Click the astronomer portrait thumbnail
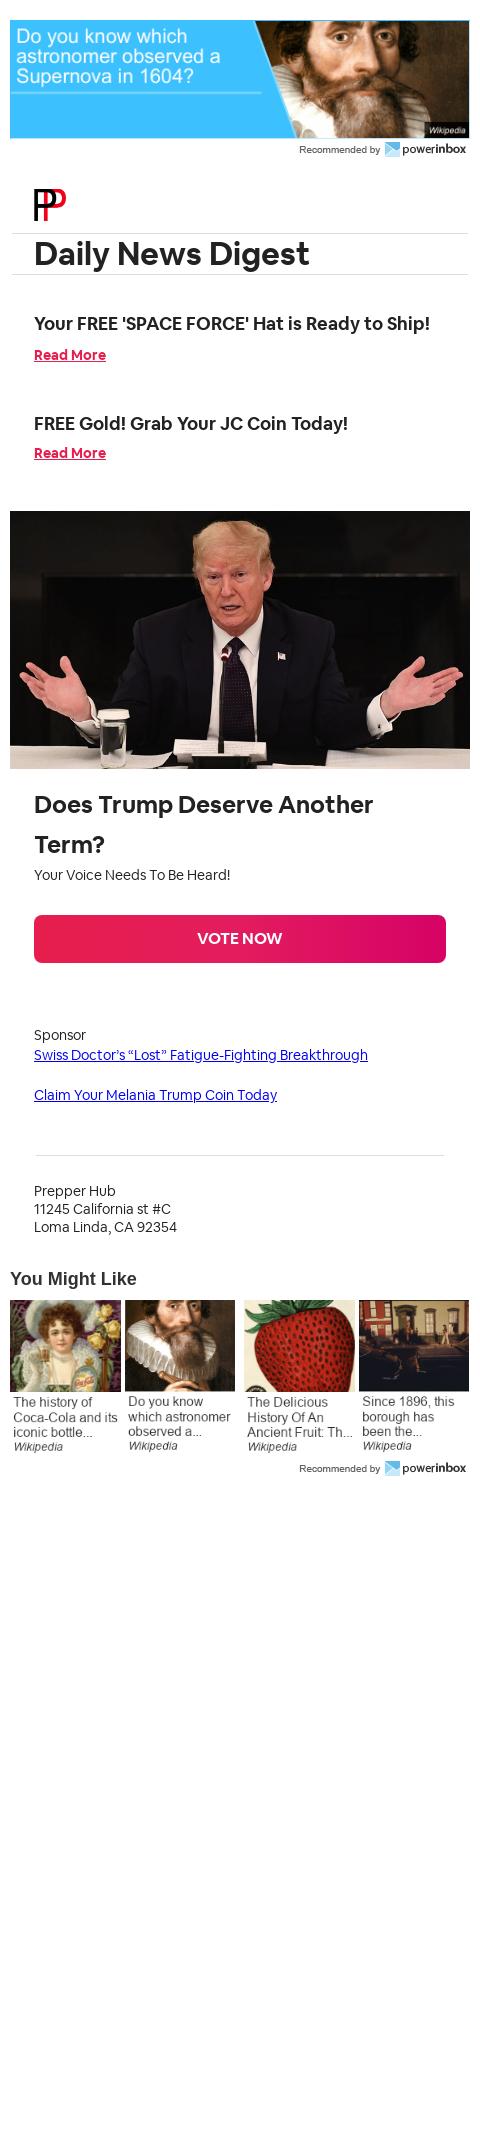Image resolution: width=480 pixels, height=2136 pixels. [180, 1346]
